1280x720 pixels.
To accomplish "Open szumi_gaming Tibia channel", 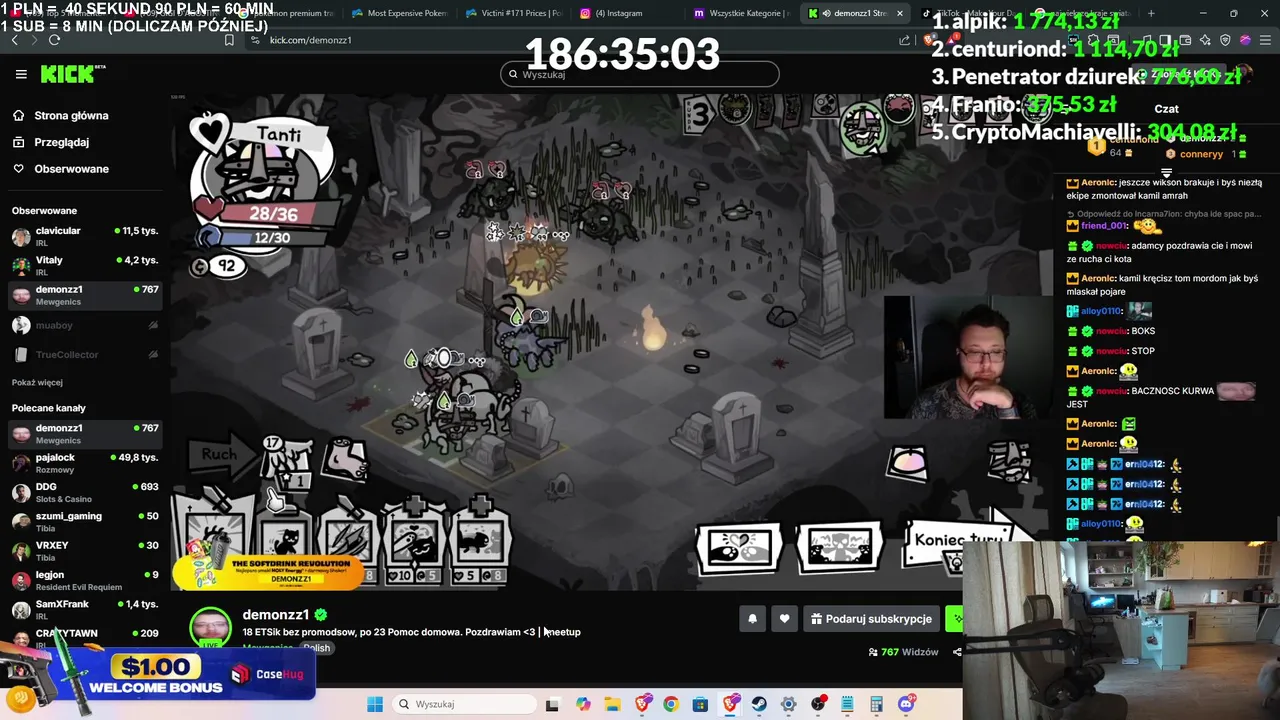I will point(85,521).
